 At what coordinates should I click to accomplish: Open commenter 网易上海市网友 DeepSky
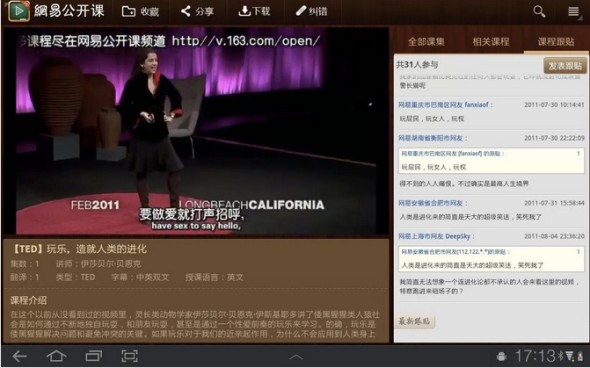(x=436, y=236)
